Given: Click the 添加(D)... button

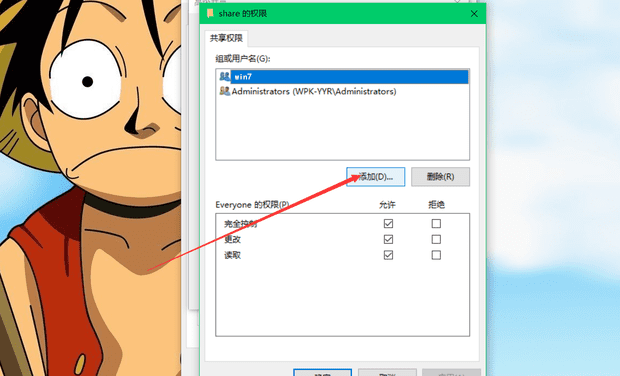Looking at the screenshot, I should point(376,176).
